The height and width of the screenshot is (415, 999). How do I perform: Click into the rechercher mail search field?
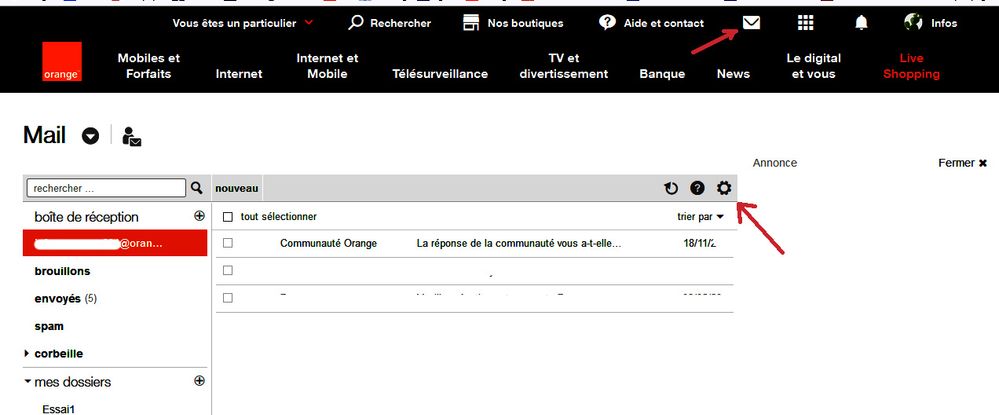pos(106,188)
